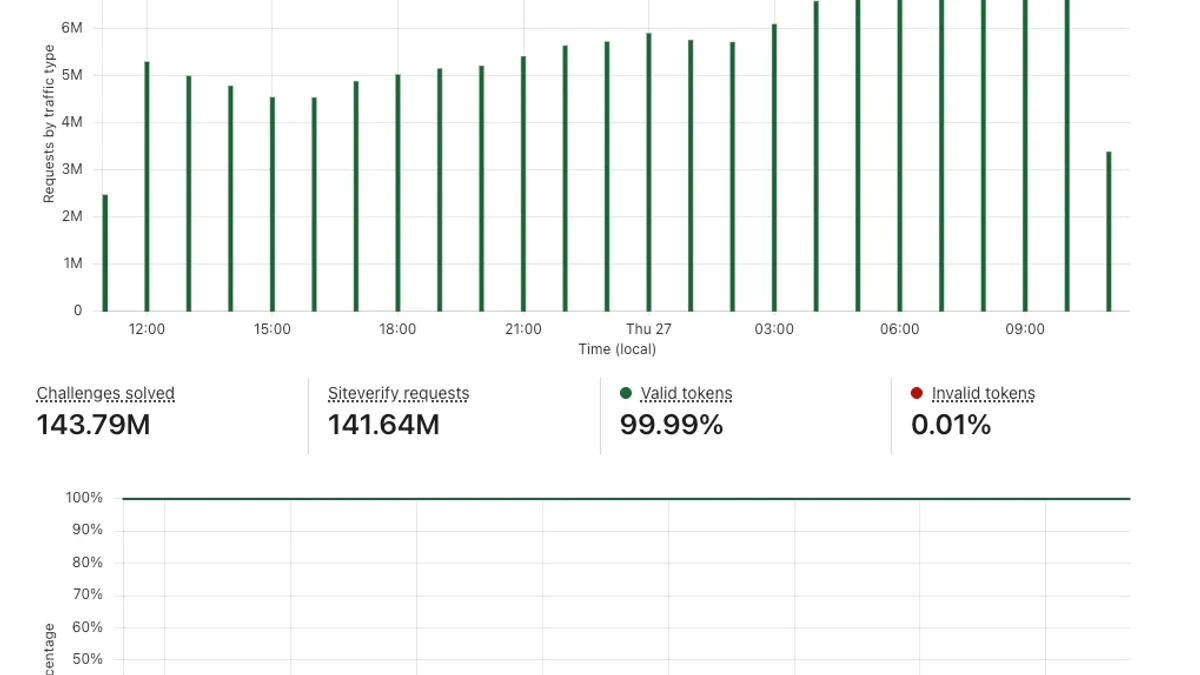Viewport: 1200px width, 675px height.
Task: Select the requests bar above 18:00
Action: 398,193
